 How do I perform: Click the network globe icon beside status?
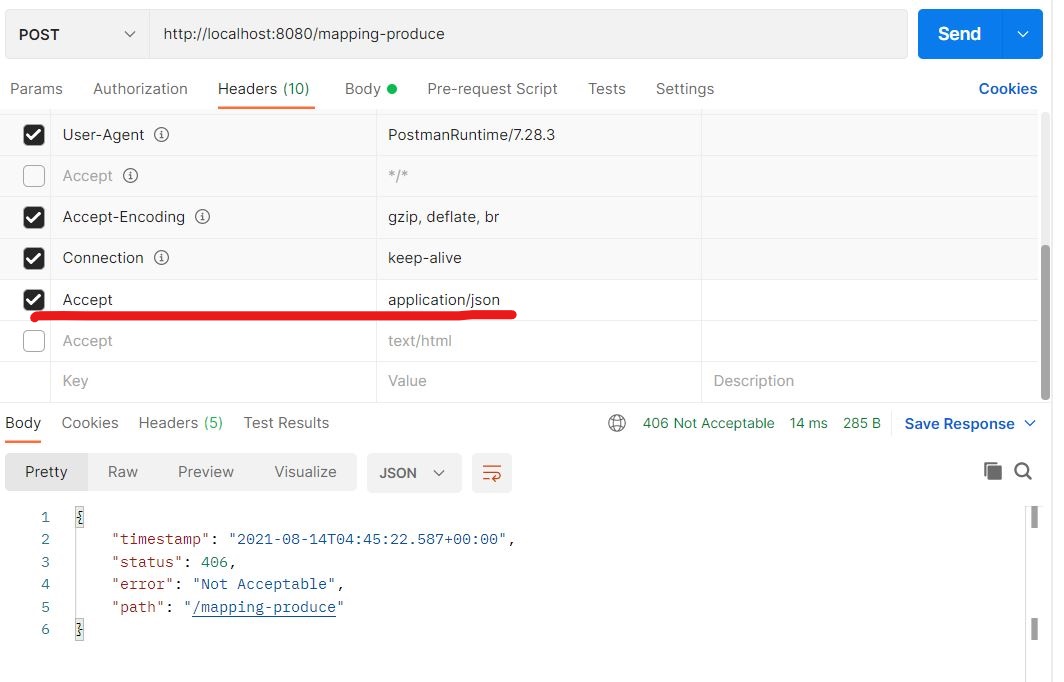[617, 423]
